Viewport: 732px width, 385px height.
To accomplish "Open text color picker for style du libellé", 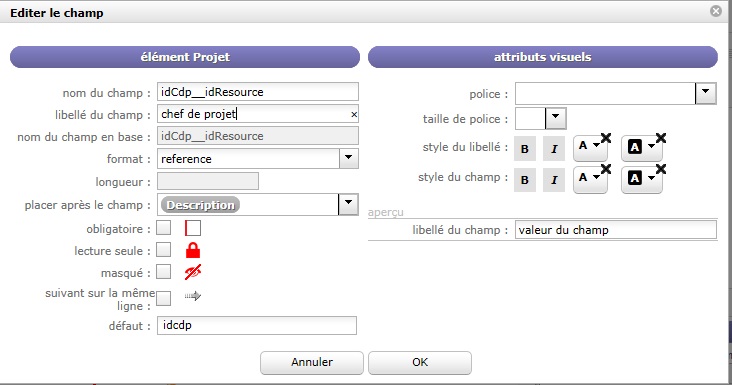I will (x=589, y=147).
